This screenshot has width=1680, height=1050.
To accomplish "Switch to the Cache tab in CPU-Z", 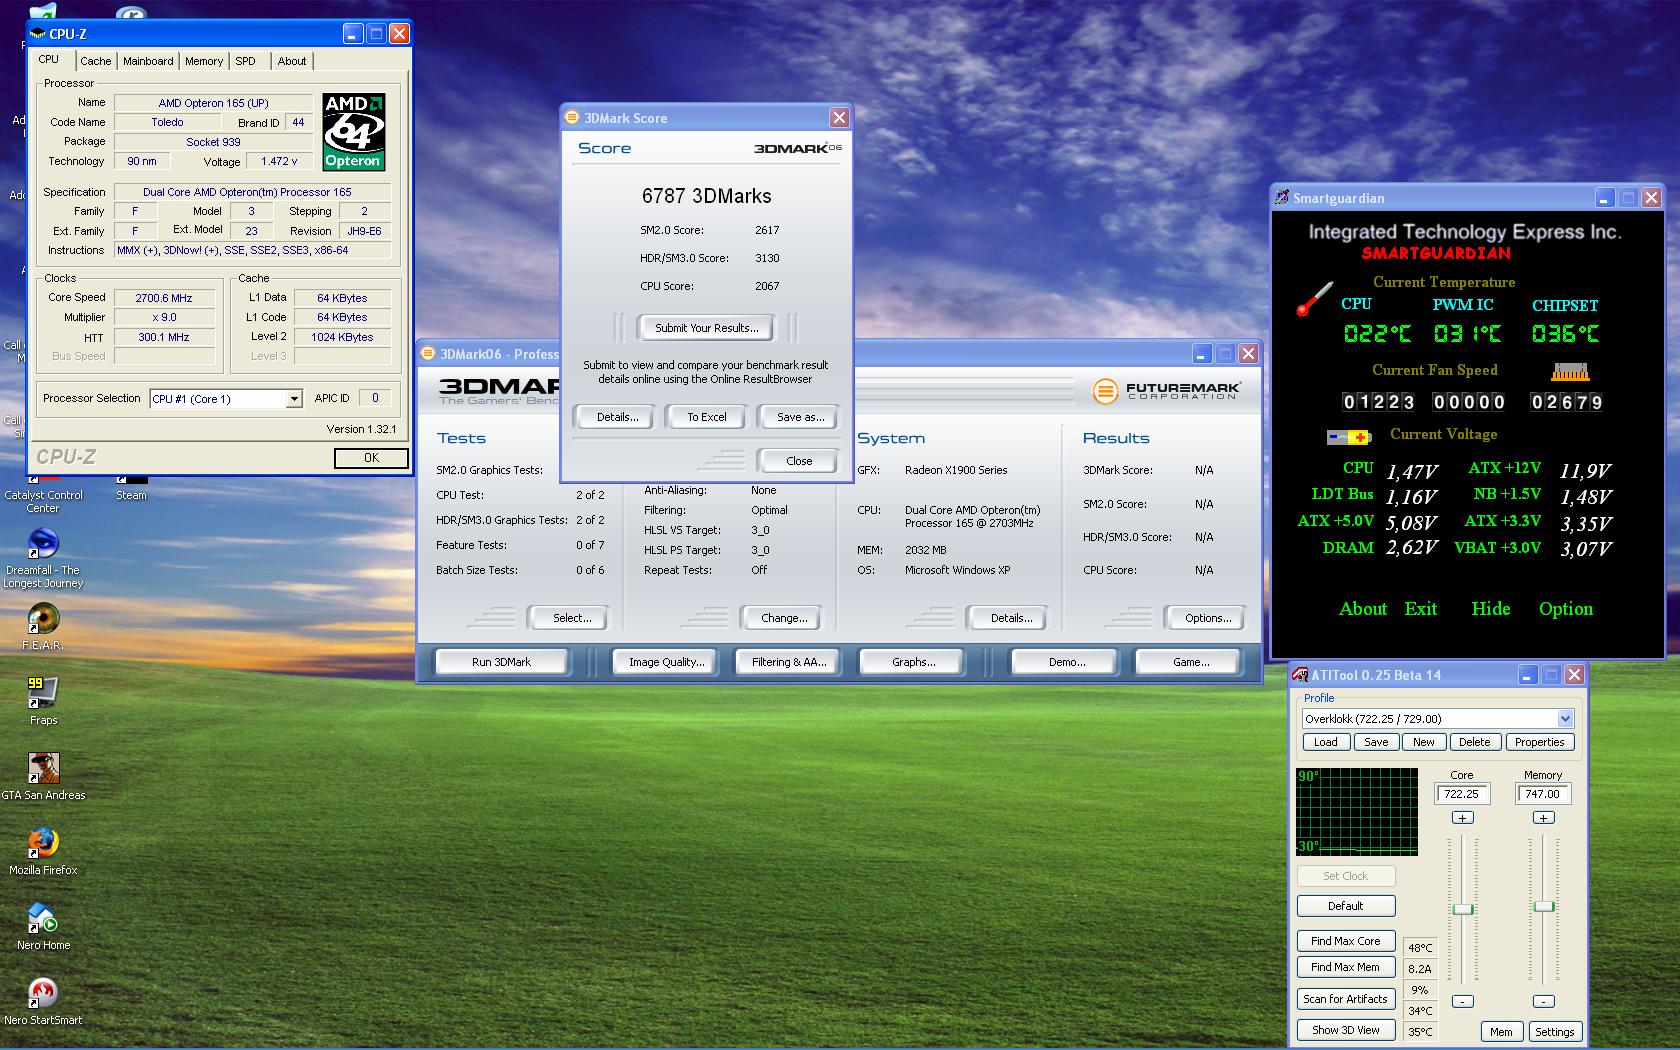I will (96, 61).
